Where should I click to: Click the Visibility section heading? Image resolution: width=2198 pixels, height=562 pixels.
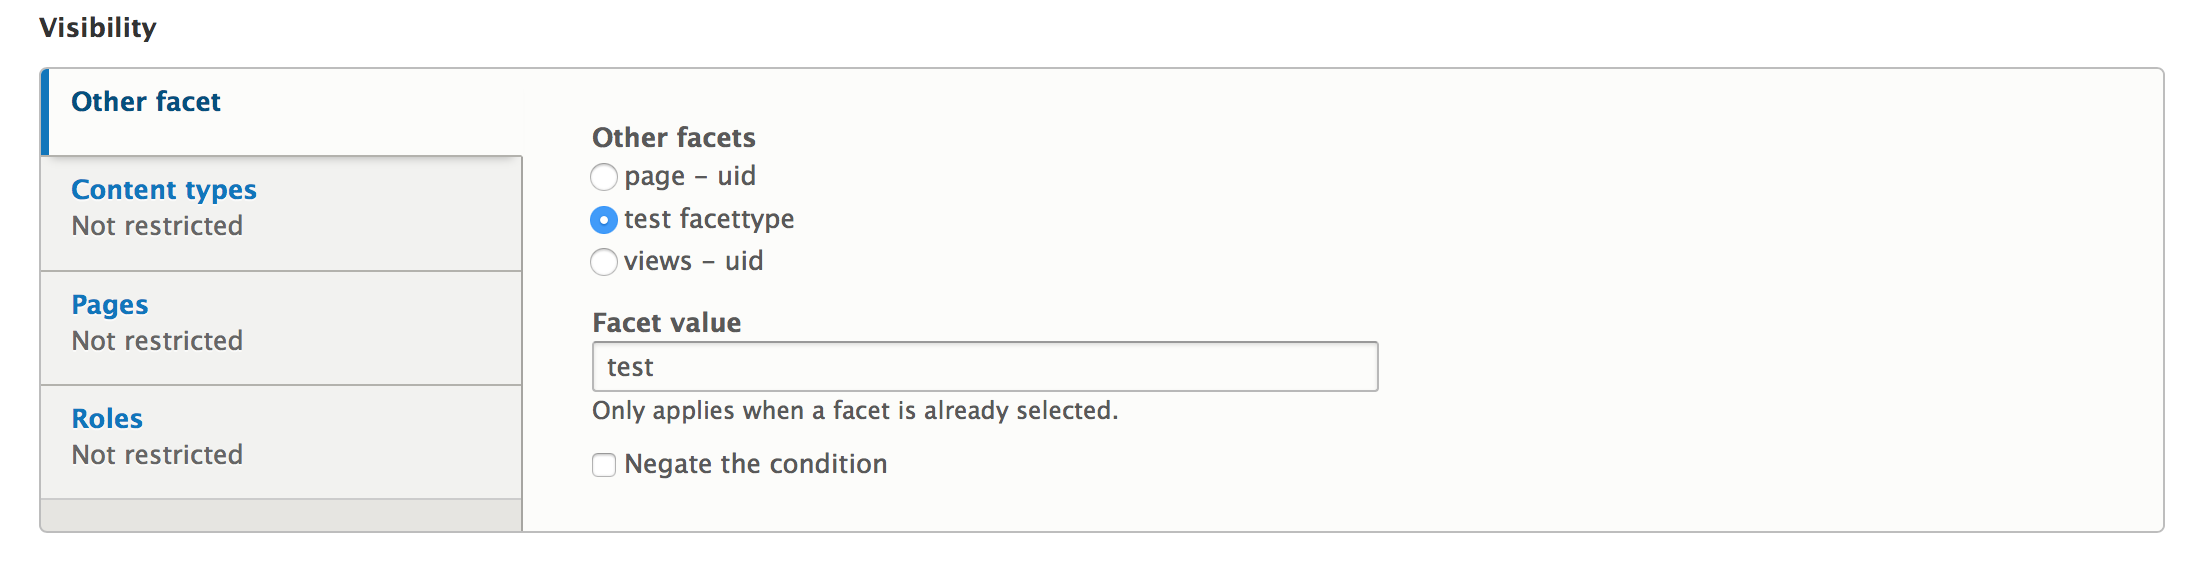(98, 28)
